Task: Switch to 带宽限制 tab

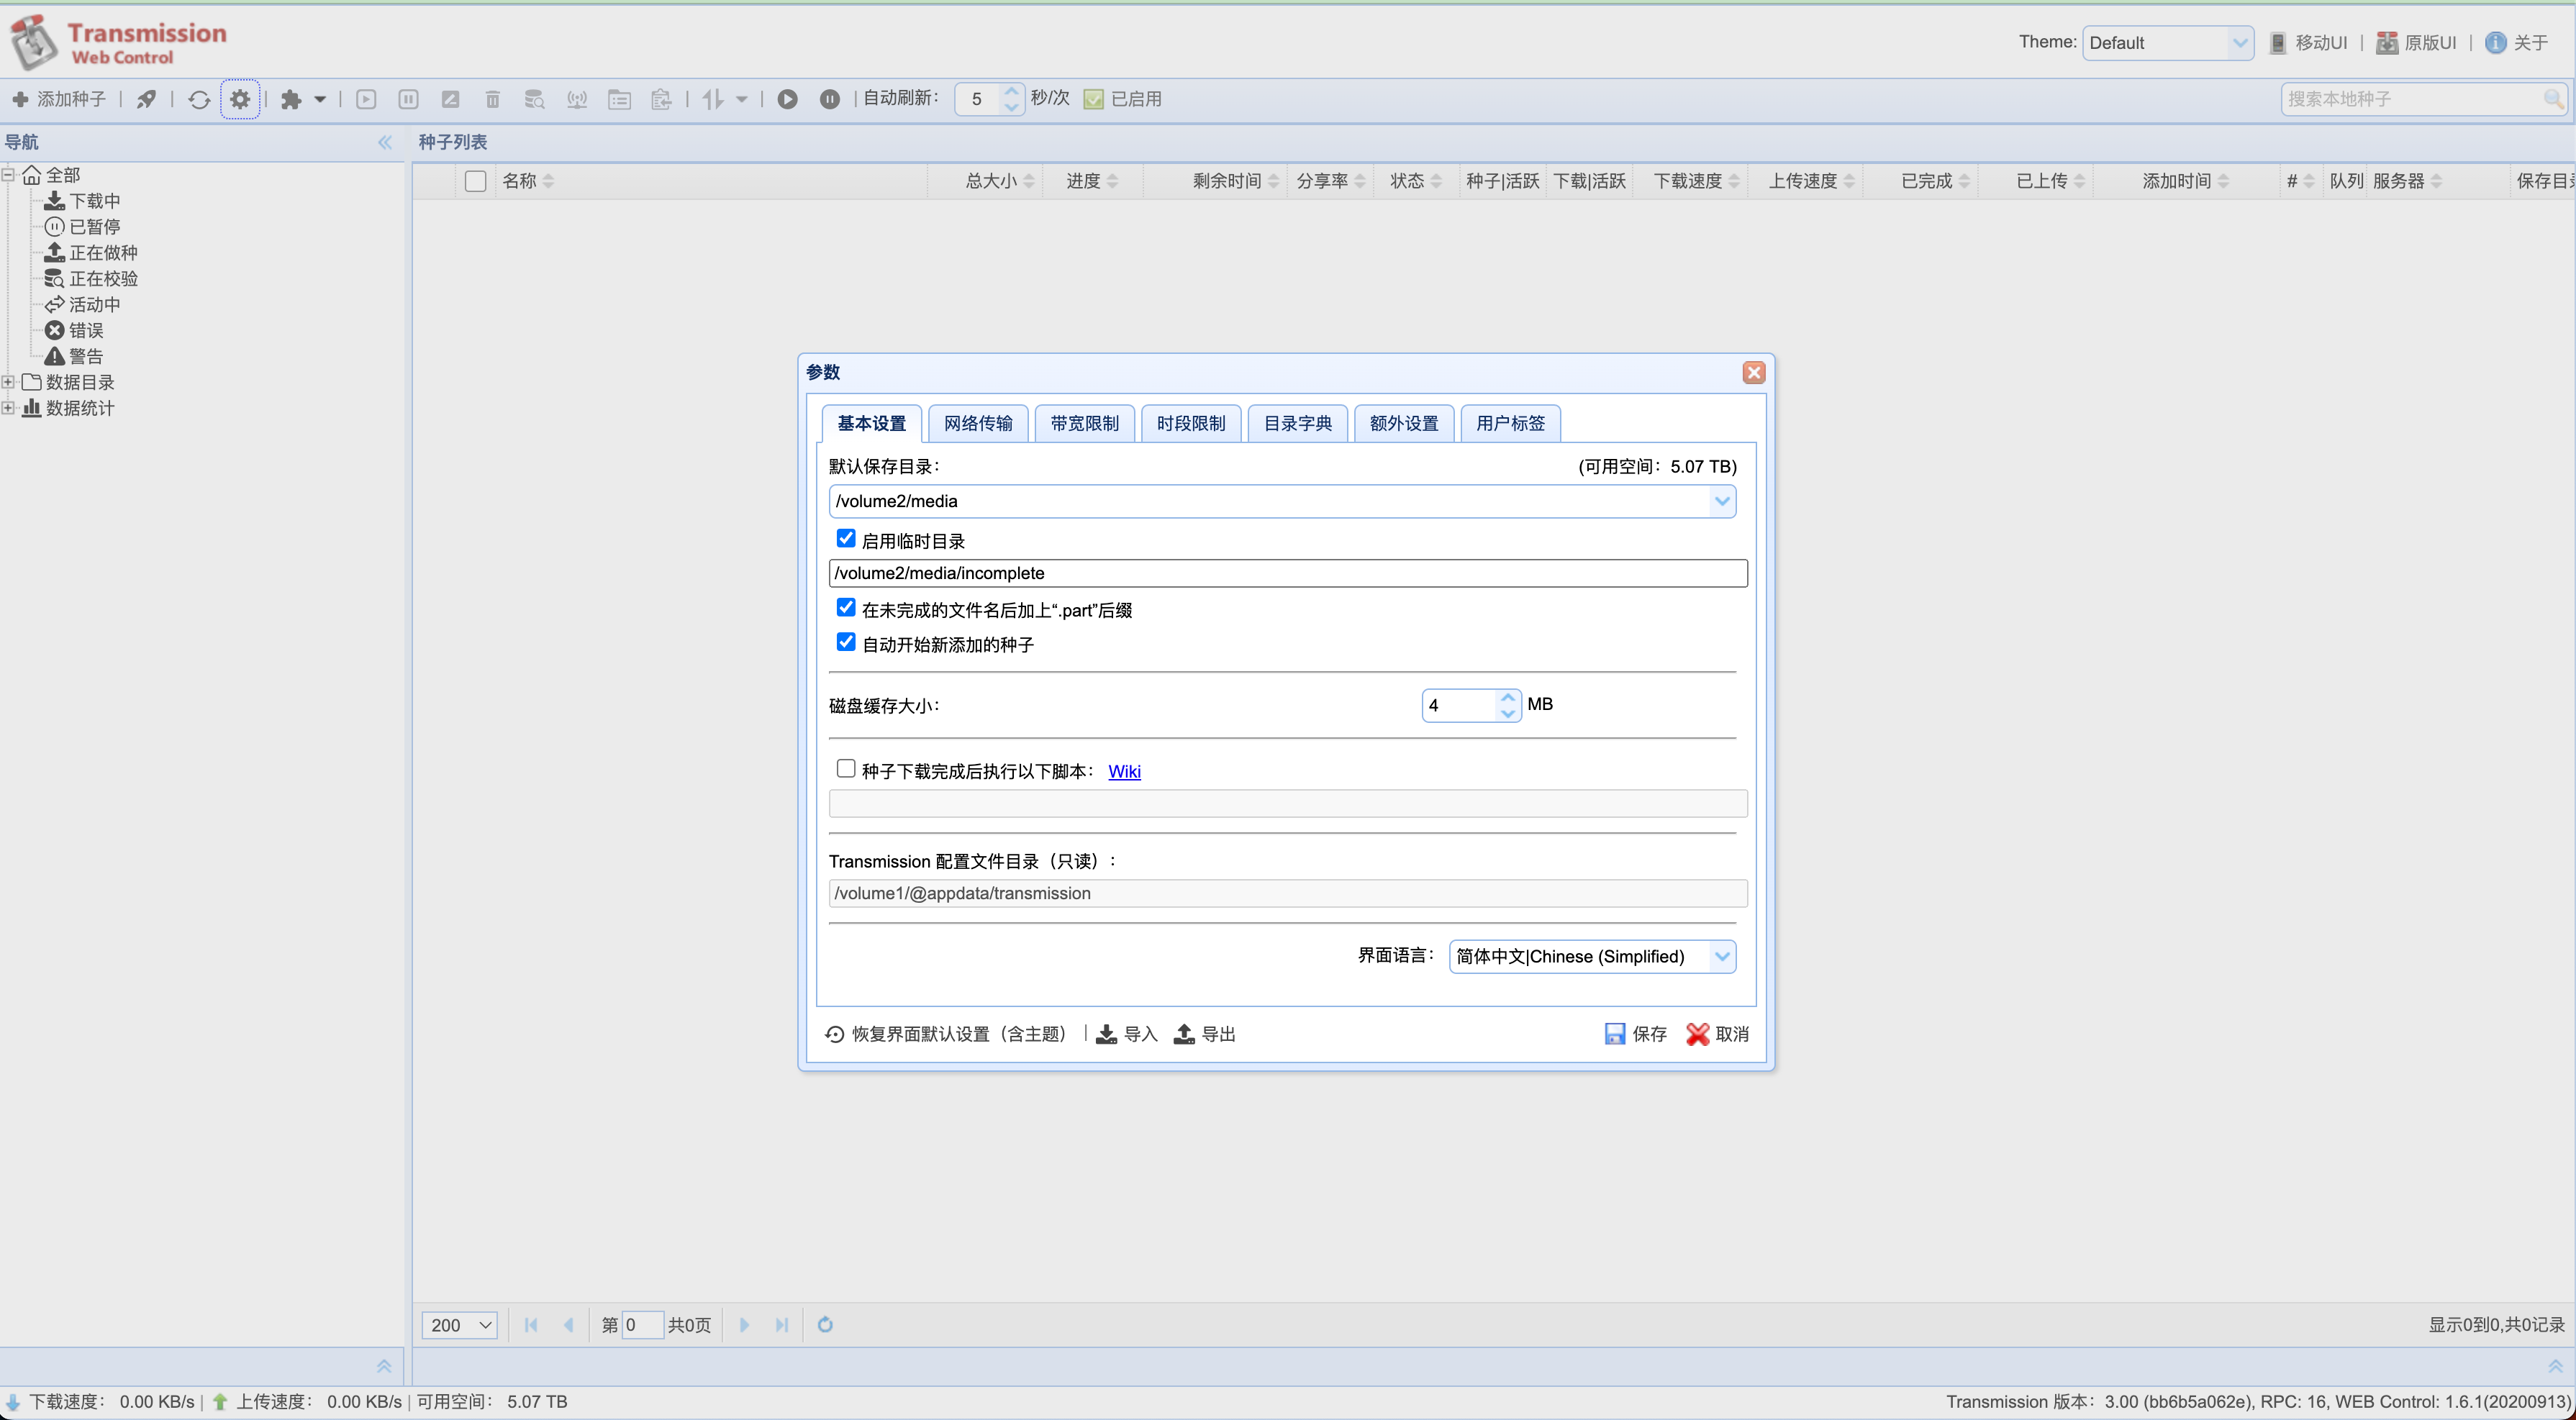Action: coord(1085,423)
